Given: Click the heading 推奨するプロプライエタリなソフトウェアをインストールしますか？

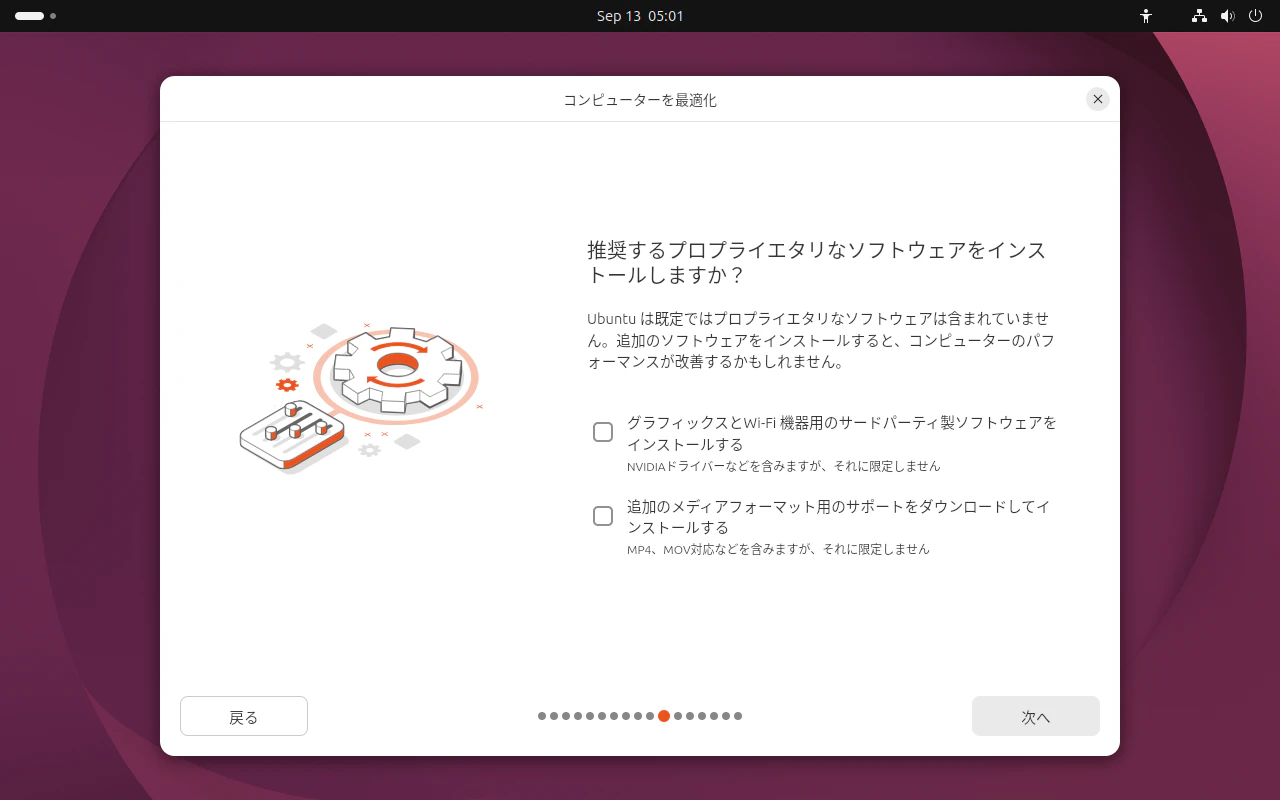Looking at the screenshot, I should 817,262.
